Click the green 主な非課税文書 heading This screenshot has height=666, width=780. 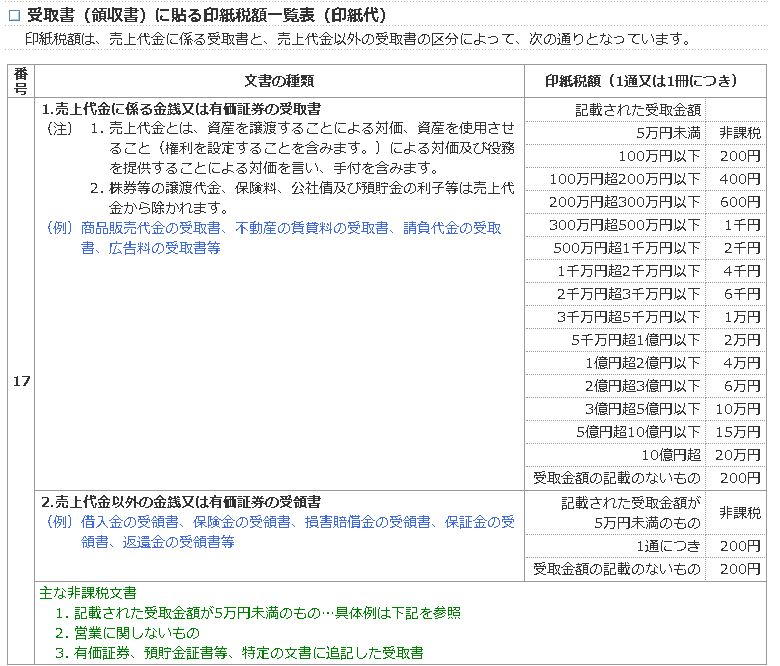[88, 592]
